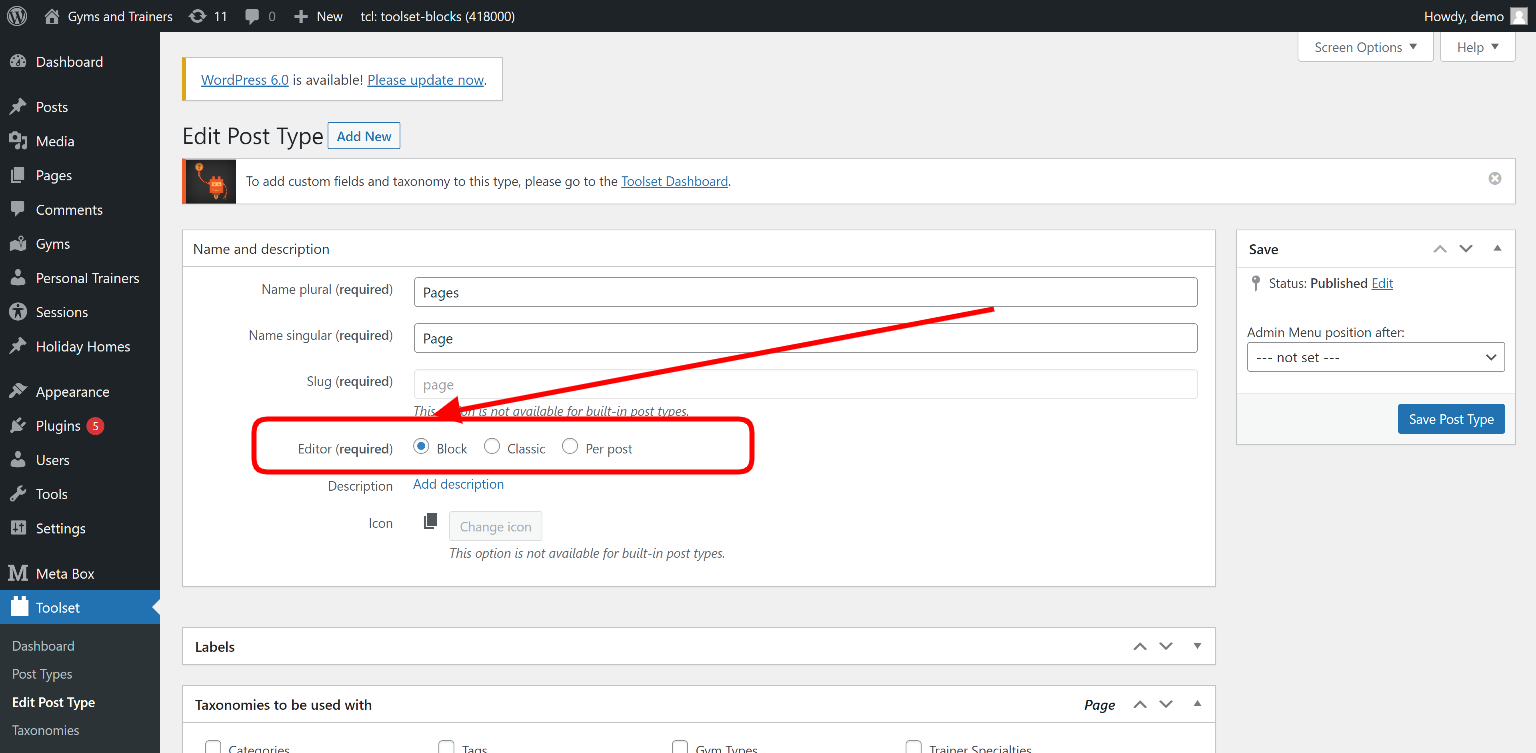Screen dimensions: 1536x753
Task: Click the plus New icon in admin bar
Action: tap(300, 16)
